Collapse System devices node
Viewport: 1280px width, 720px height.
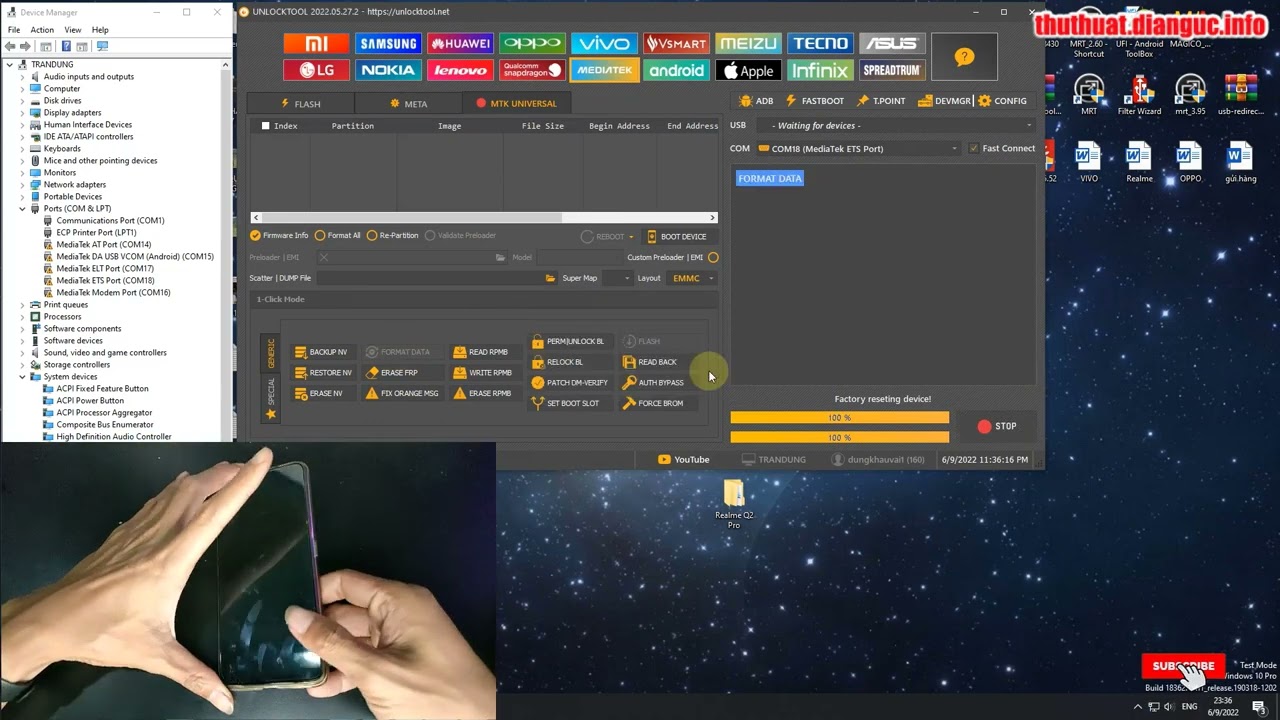(22, 376)
